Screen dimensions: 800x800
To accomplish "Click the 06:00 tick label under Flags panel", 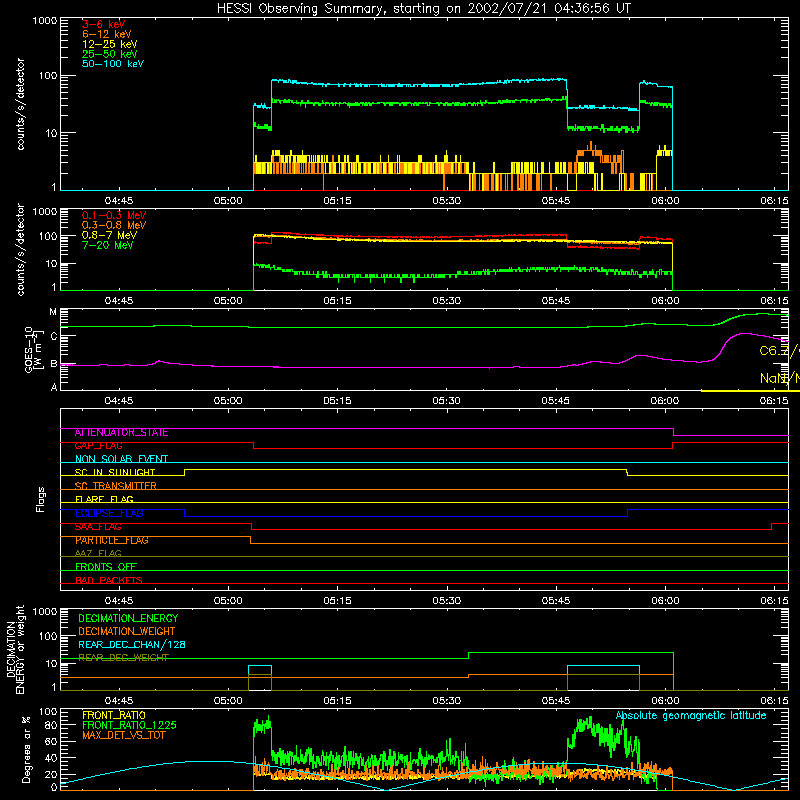I will (665, 601).
